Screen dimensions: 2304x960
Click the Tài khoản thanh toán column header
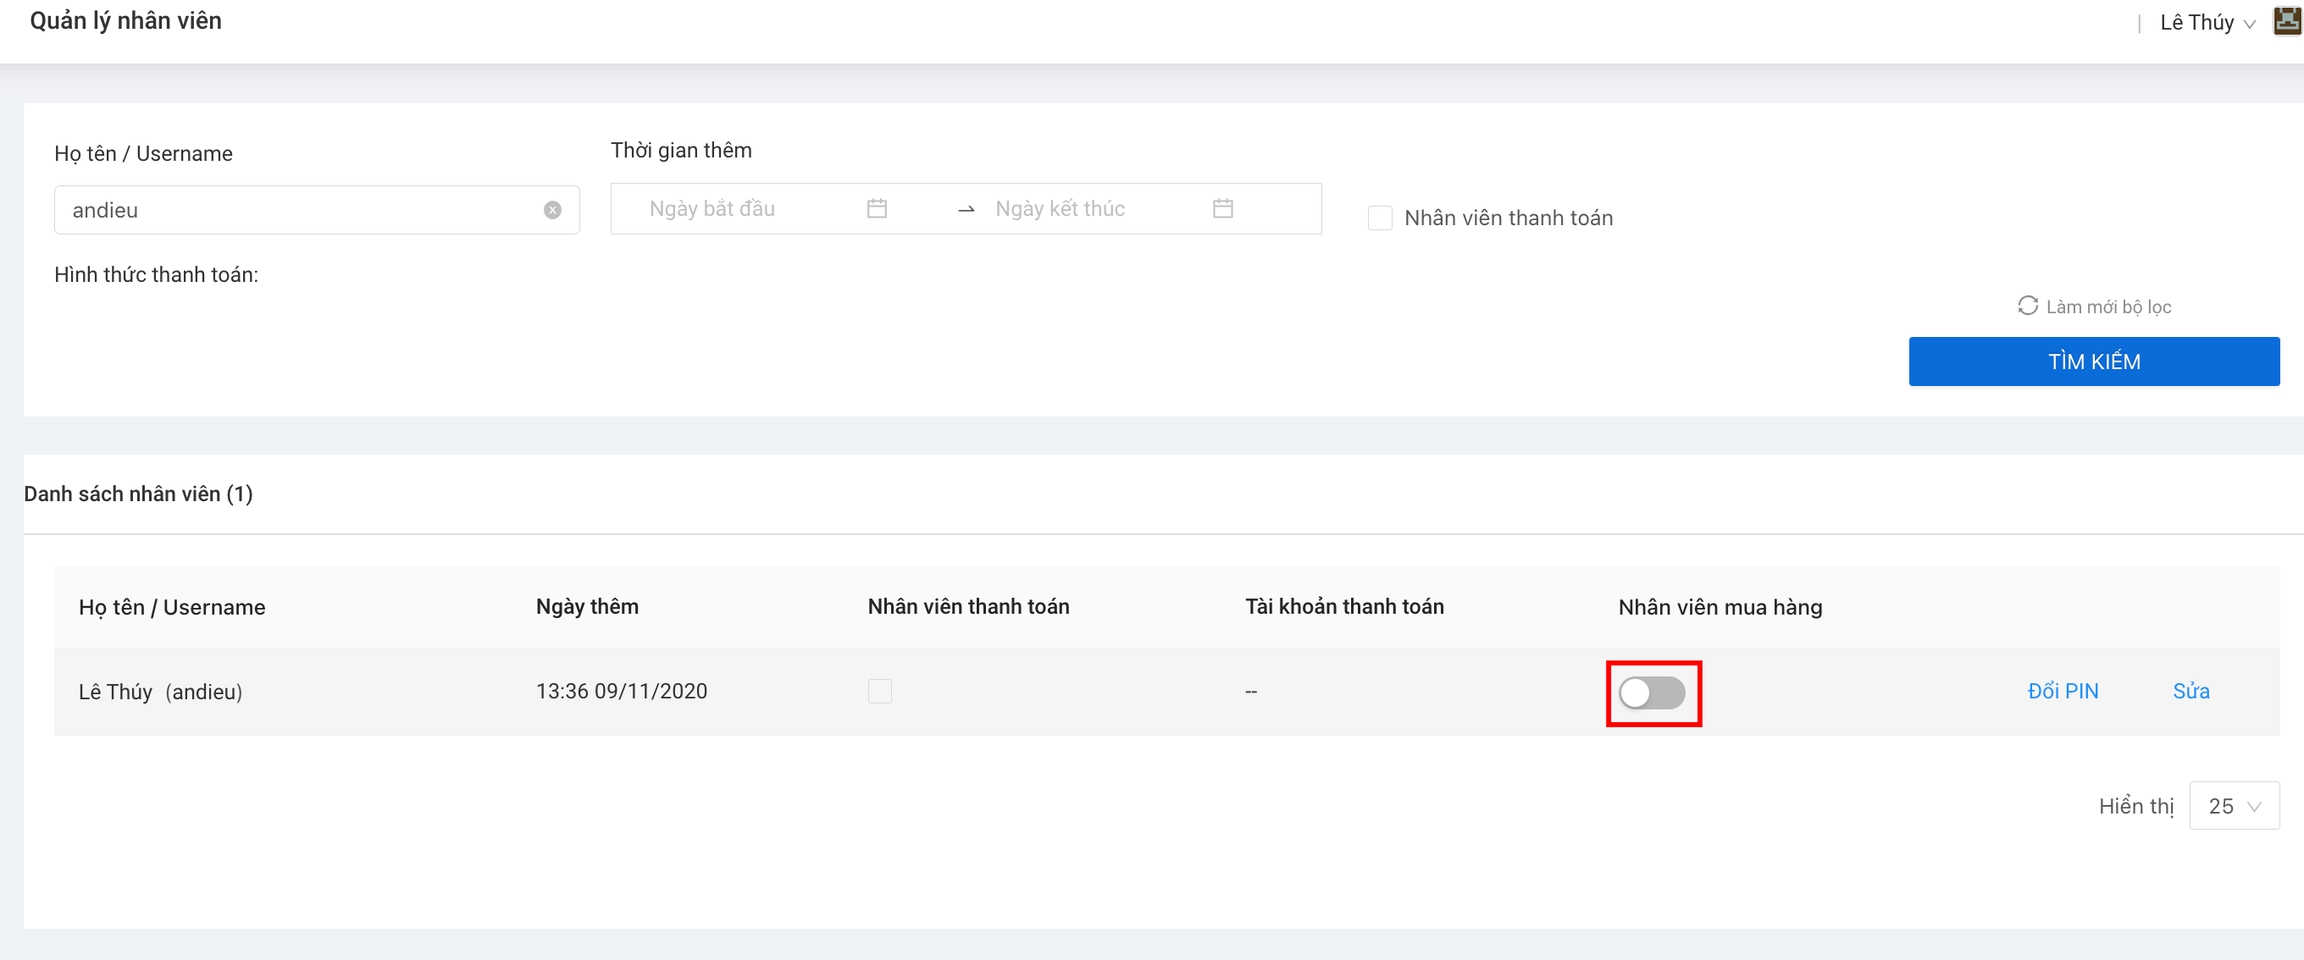[x=1344, y=607]
